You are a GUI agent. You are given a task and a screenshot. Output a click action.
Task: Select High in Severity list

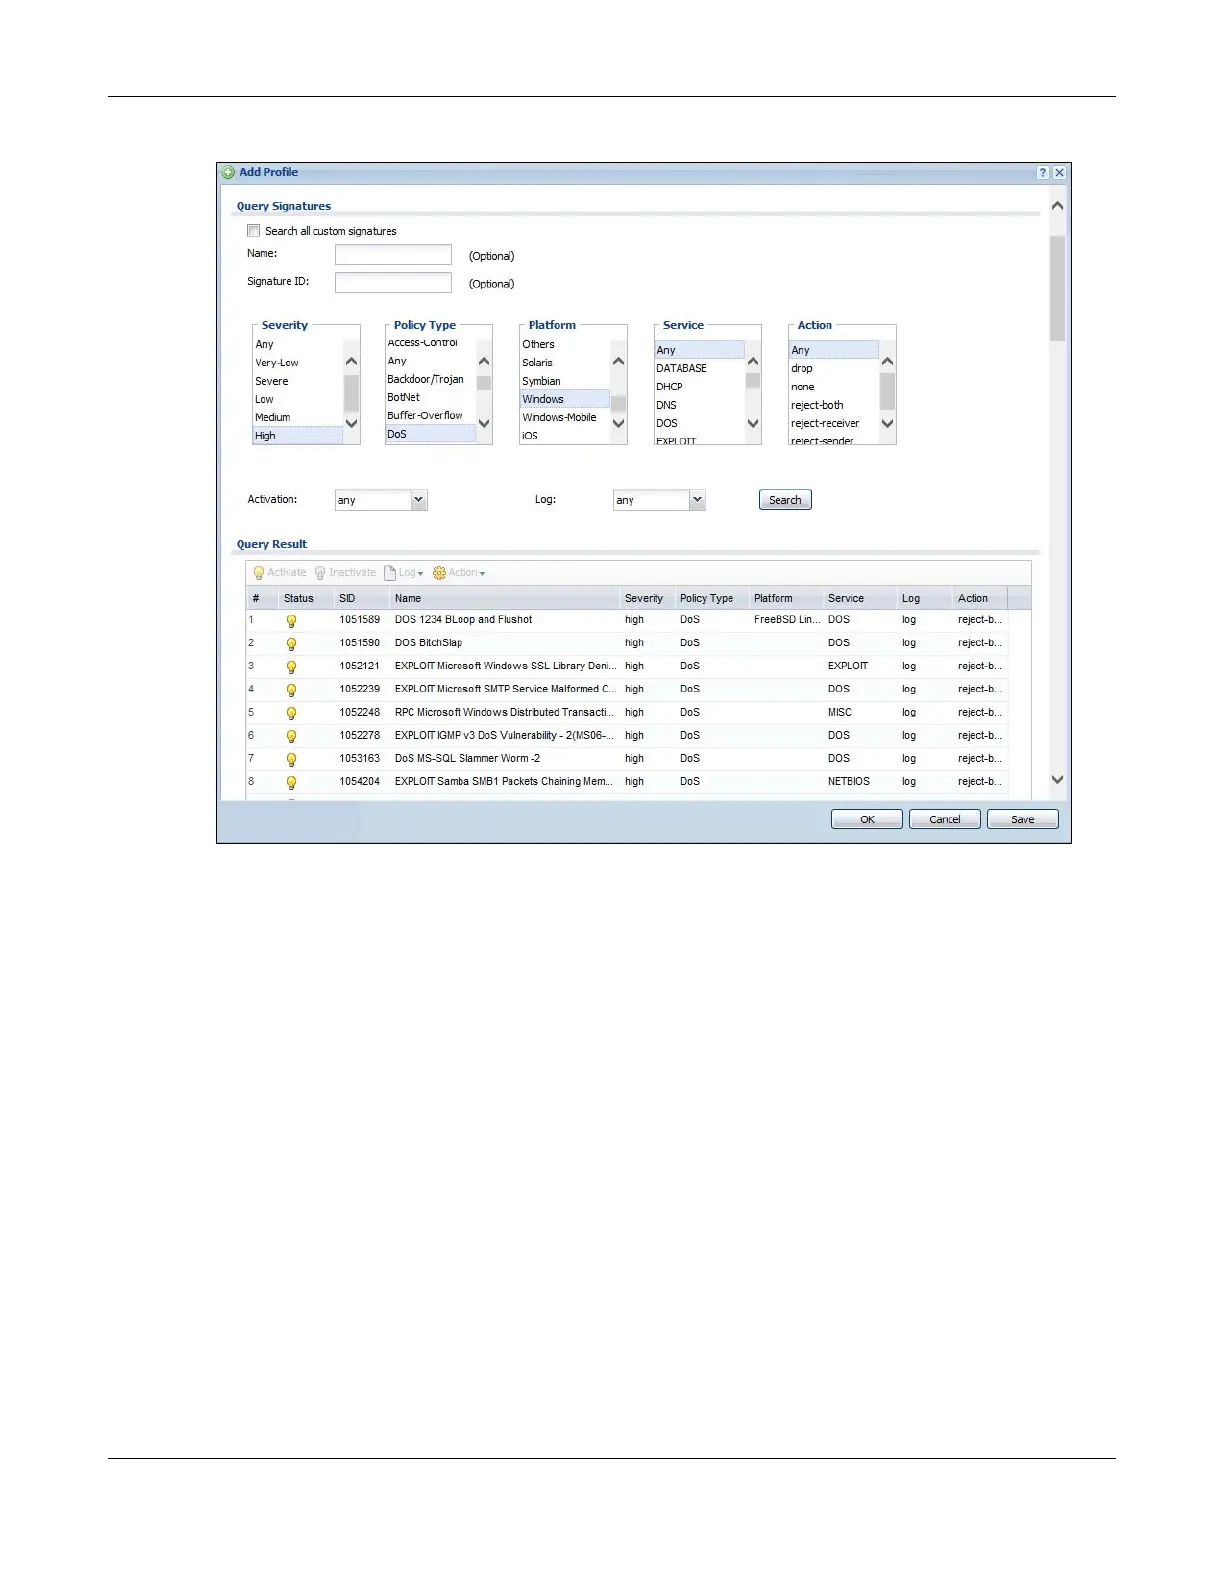tap(297, 436)
